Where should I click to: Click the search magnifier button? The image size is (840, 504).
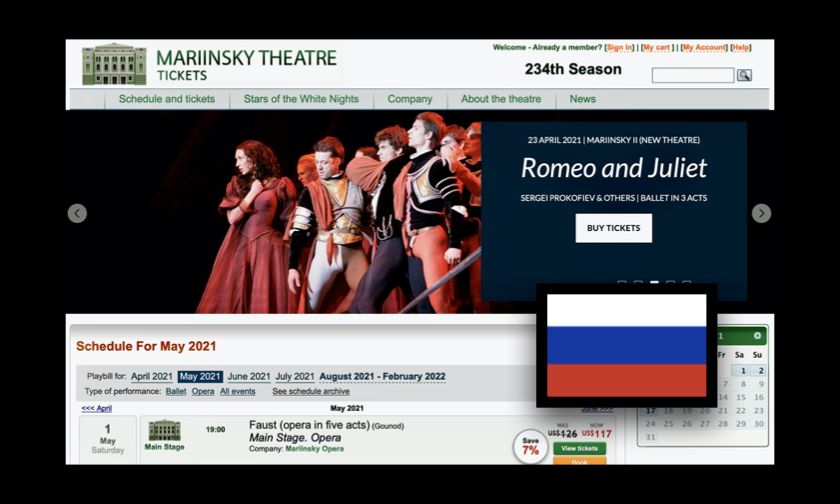744,75
